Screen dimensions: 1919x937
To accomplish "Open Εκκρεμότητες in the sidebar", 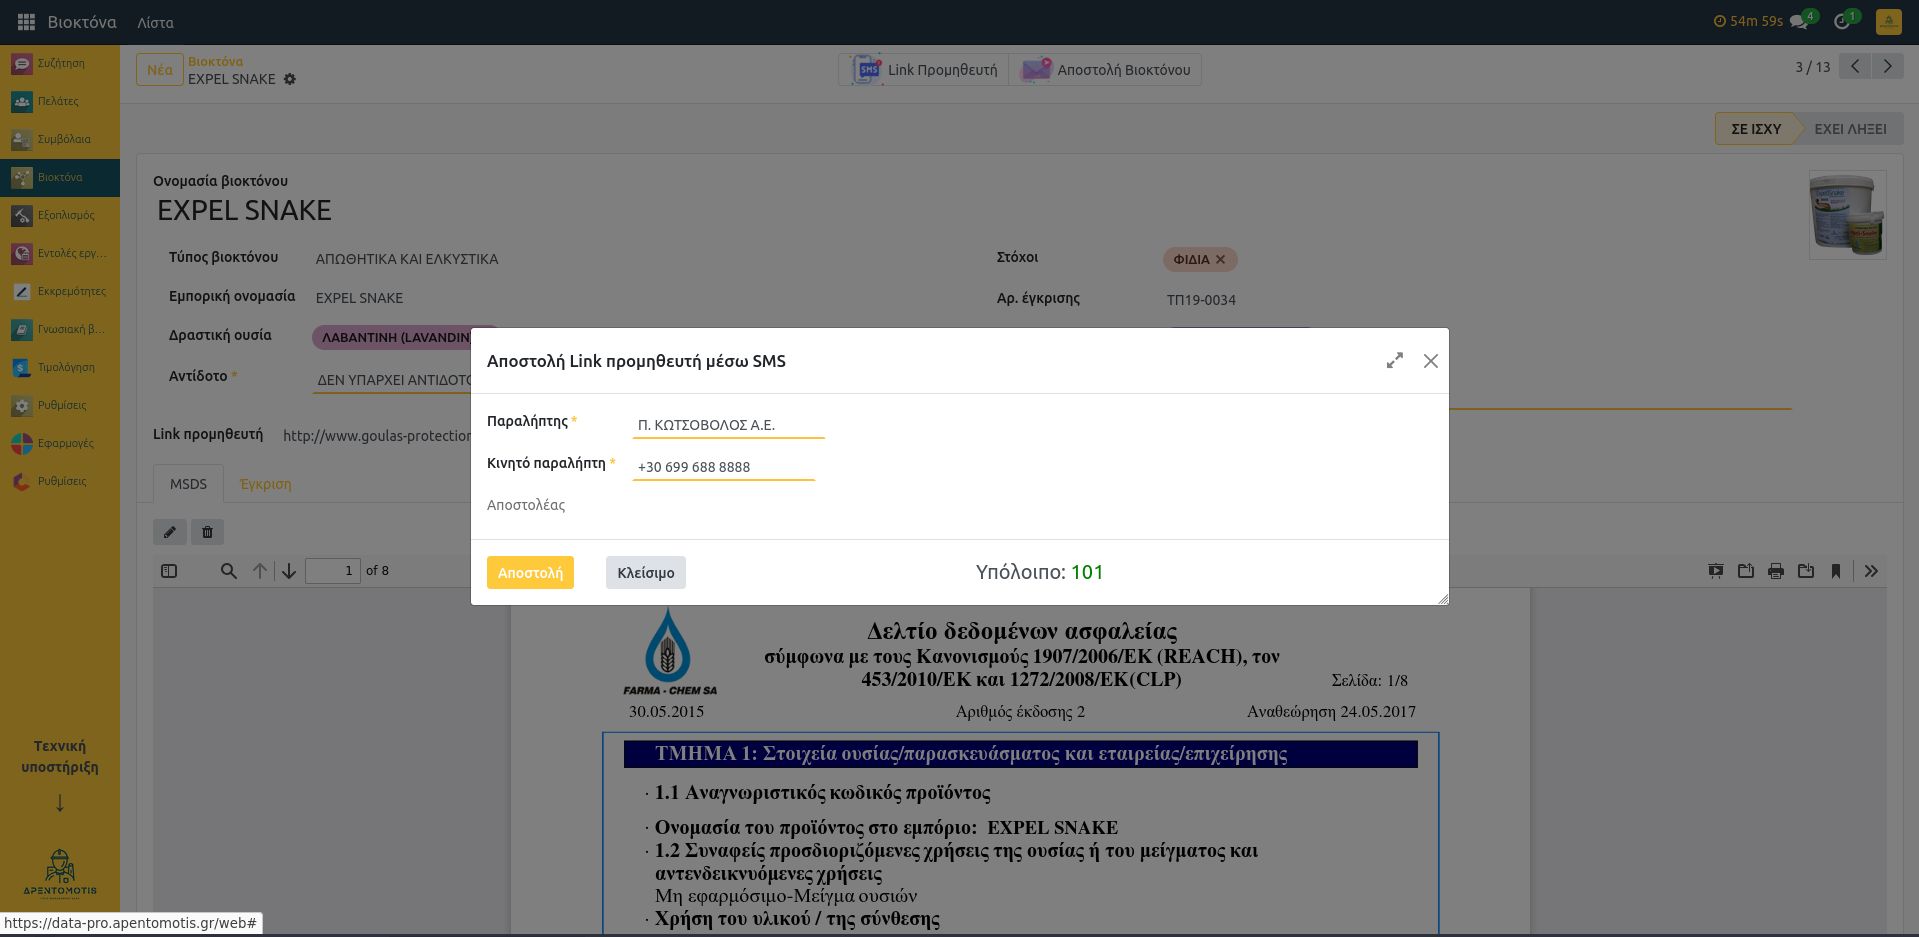I will 60,291.
